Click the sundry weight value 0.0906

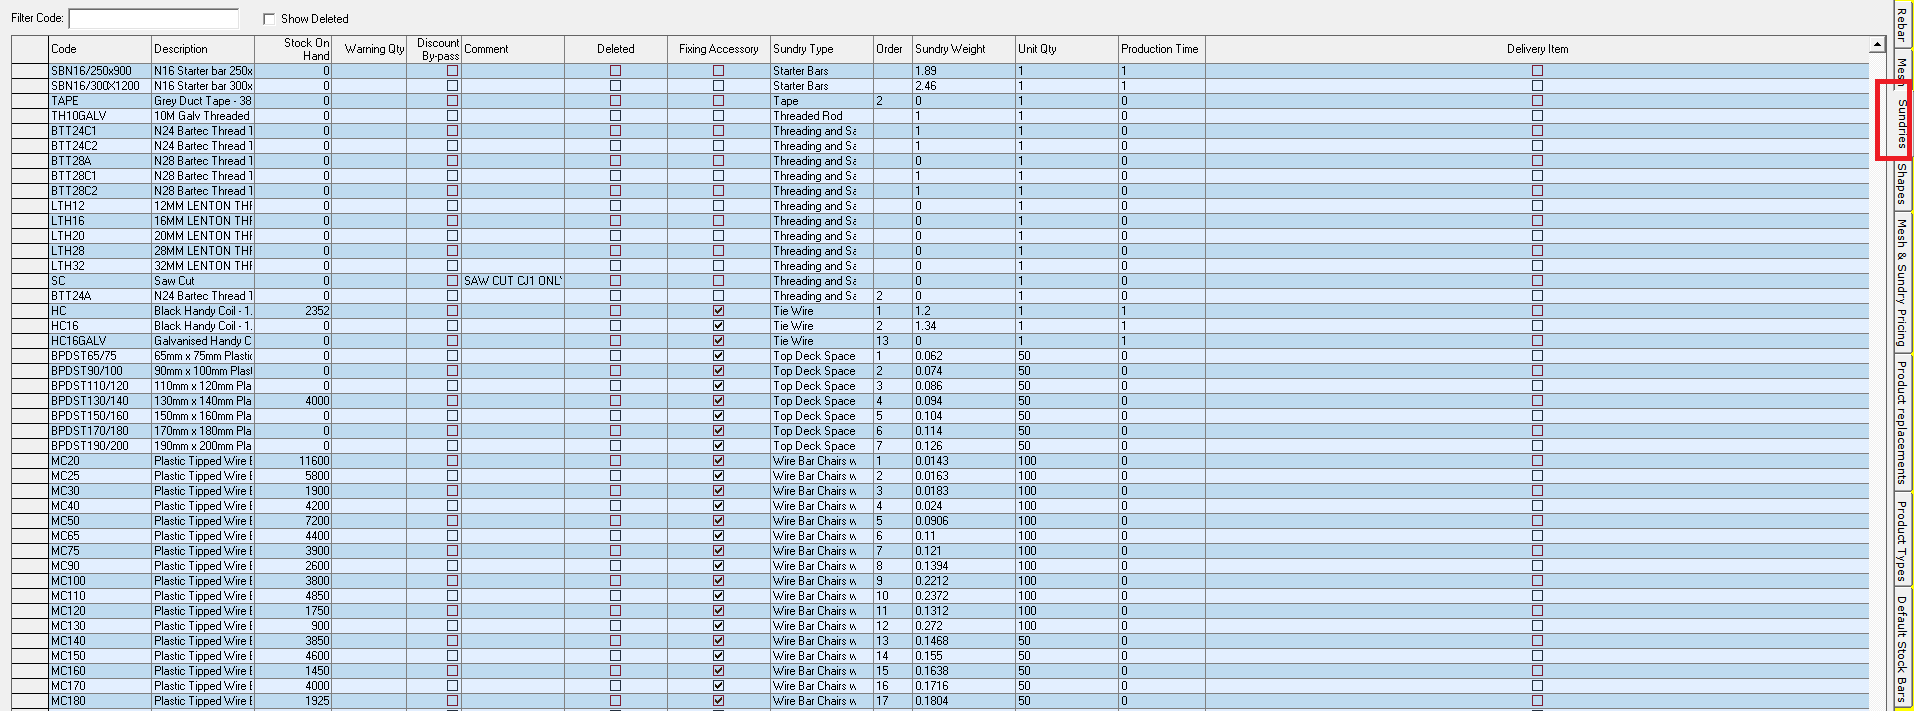964,521
